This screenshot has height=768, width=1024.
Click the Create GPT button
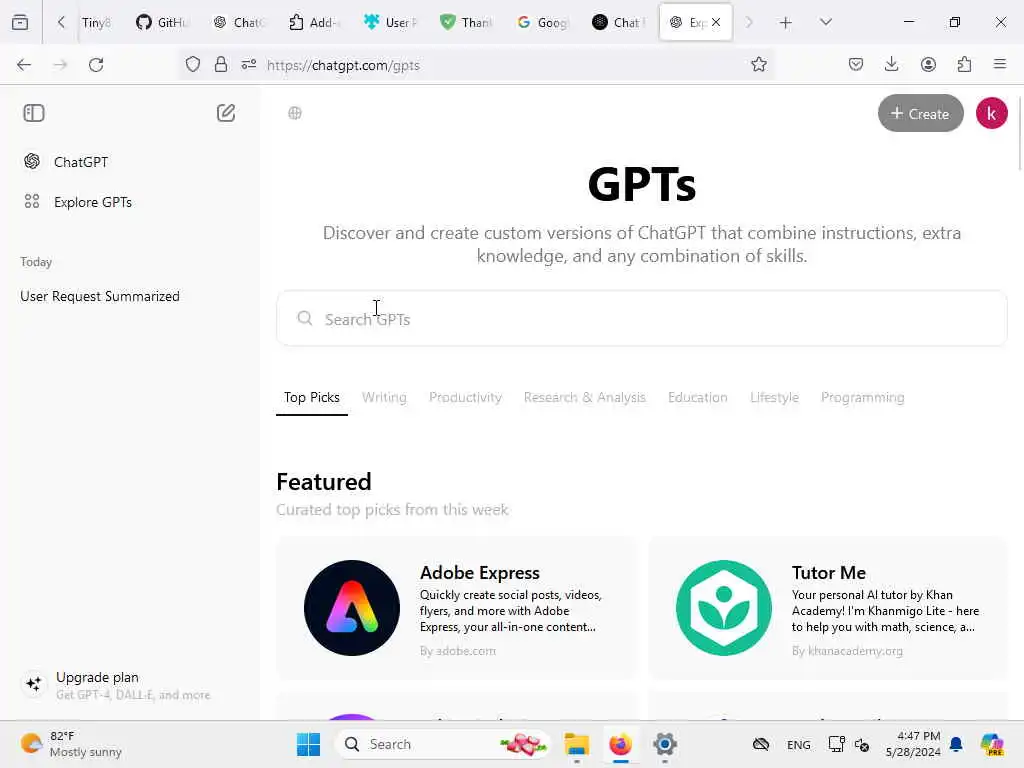point(920,113)
